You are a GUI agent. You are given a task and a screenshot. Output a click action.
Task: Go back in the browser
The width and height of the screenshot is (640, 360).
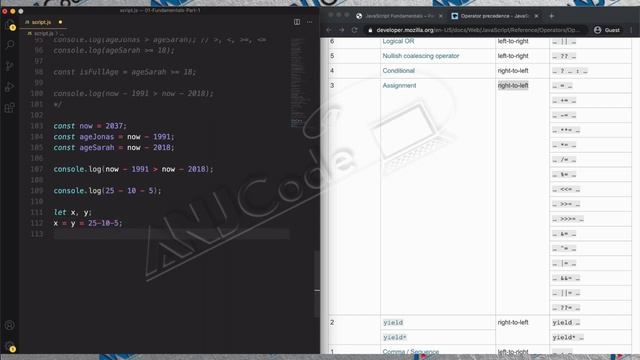tap(329, 30)
